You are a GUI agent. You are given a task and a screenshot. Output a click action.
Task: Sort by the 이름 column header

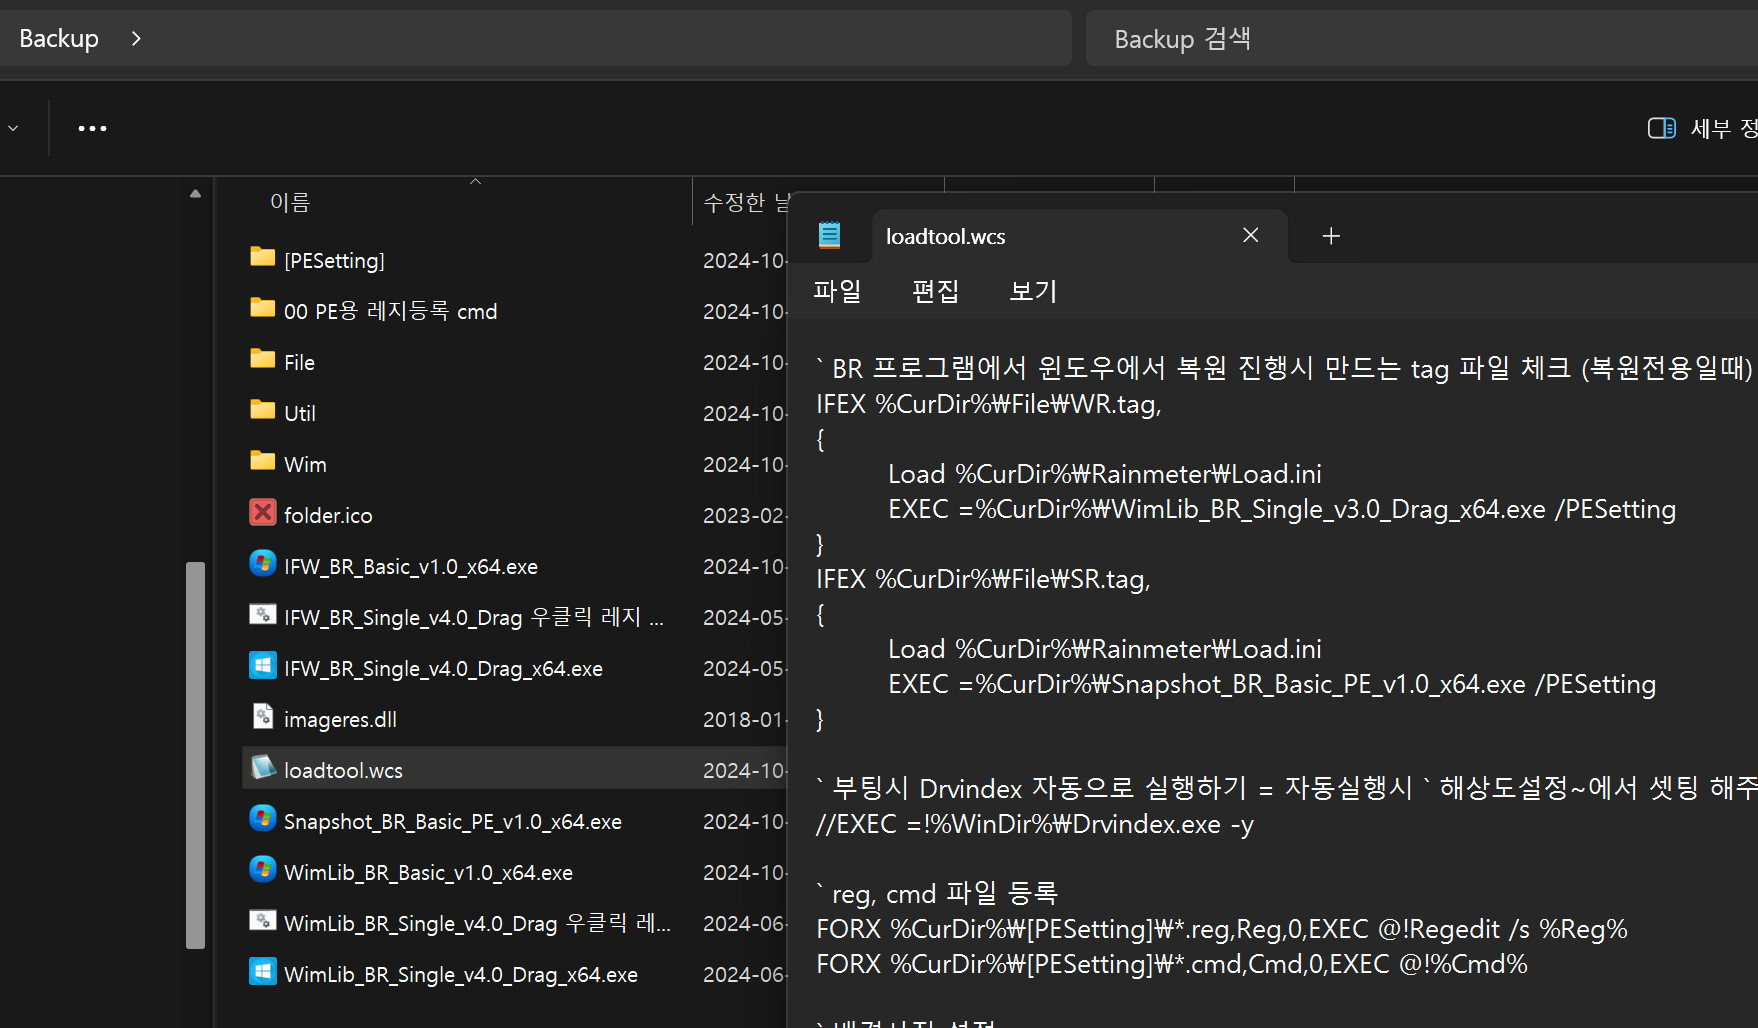(290, 202)
